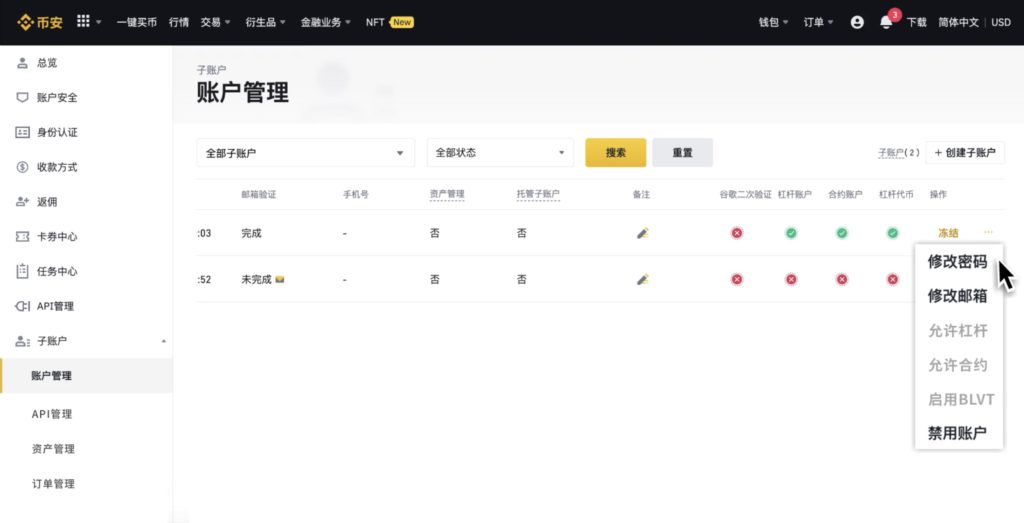This screenshot has width=1024, height=523.
Task: Go to 账户管理 in sidebar
Action: (x=86, y=375)
